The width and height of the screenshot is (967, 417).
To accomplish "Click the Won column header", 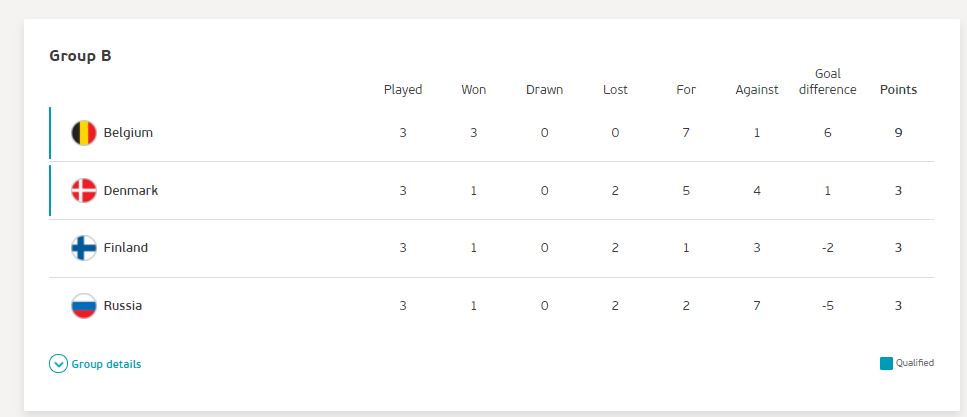I will [474, 89].
